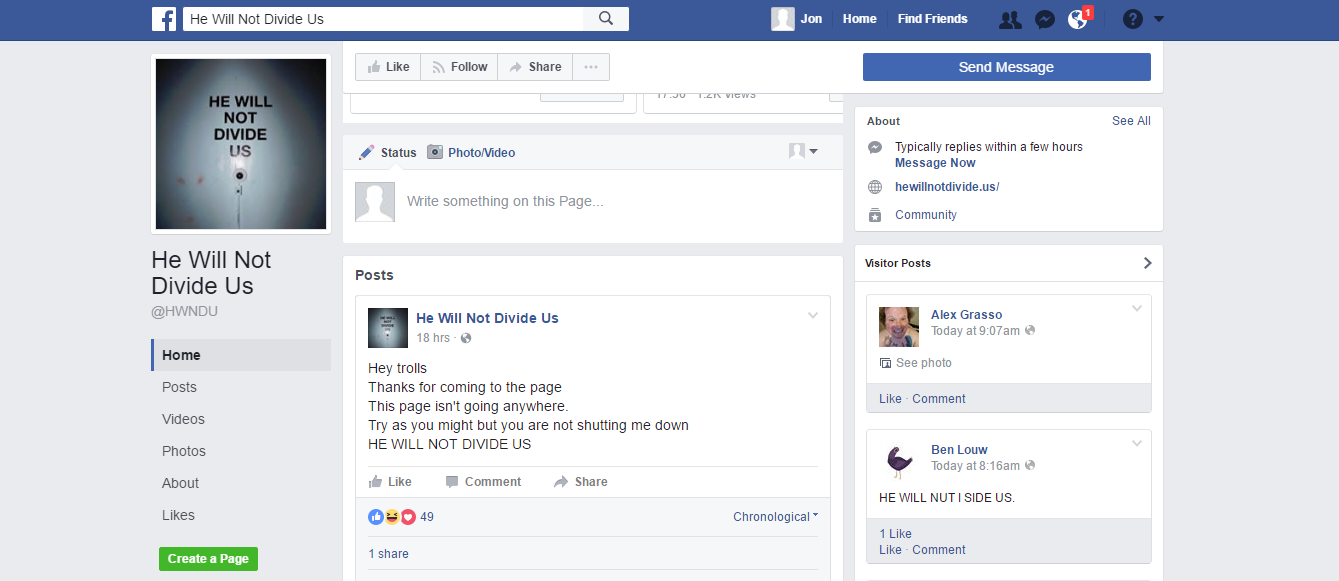Click the He Will Not Divide Us post author link

point(487,318)
